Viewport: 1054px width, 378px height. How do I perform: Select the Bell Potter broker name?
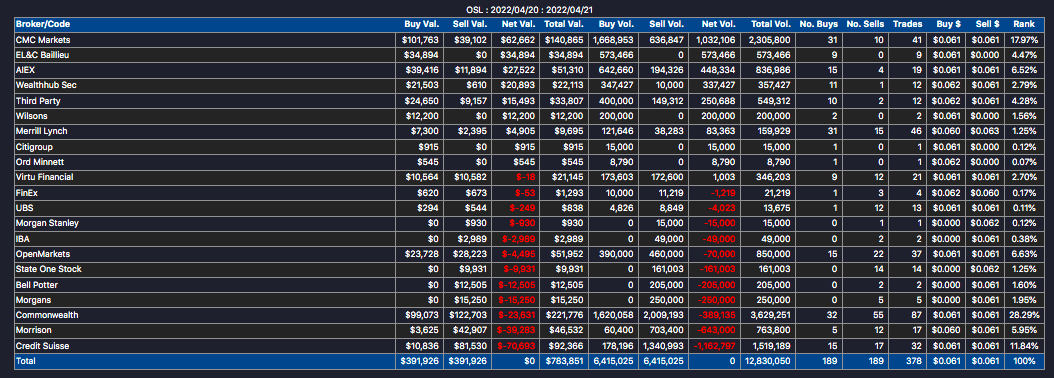36,285
